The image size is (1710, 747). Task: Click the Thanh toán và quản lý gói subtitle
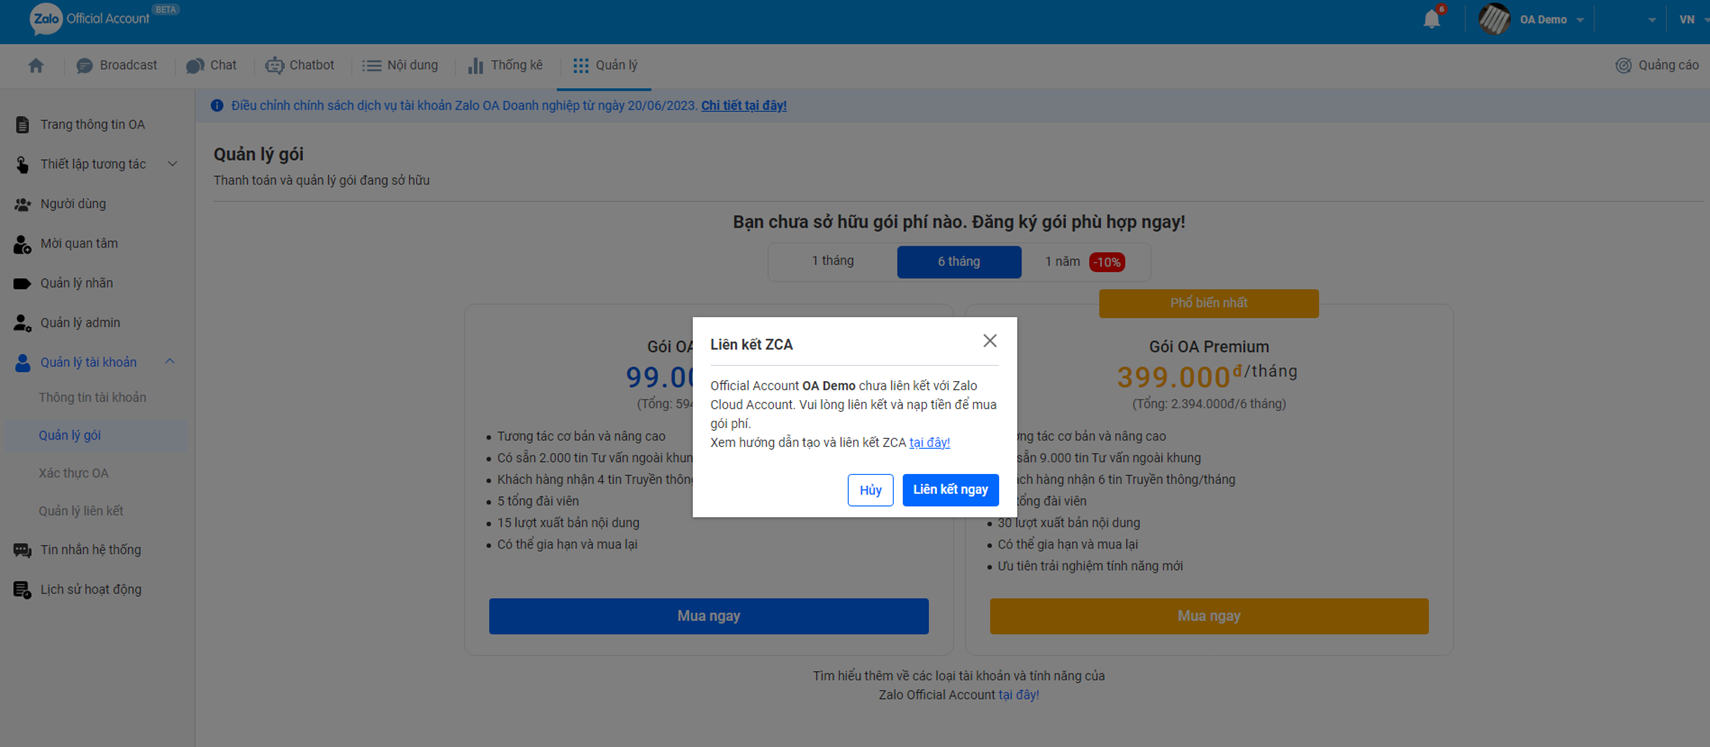321,181
